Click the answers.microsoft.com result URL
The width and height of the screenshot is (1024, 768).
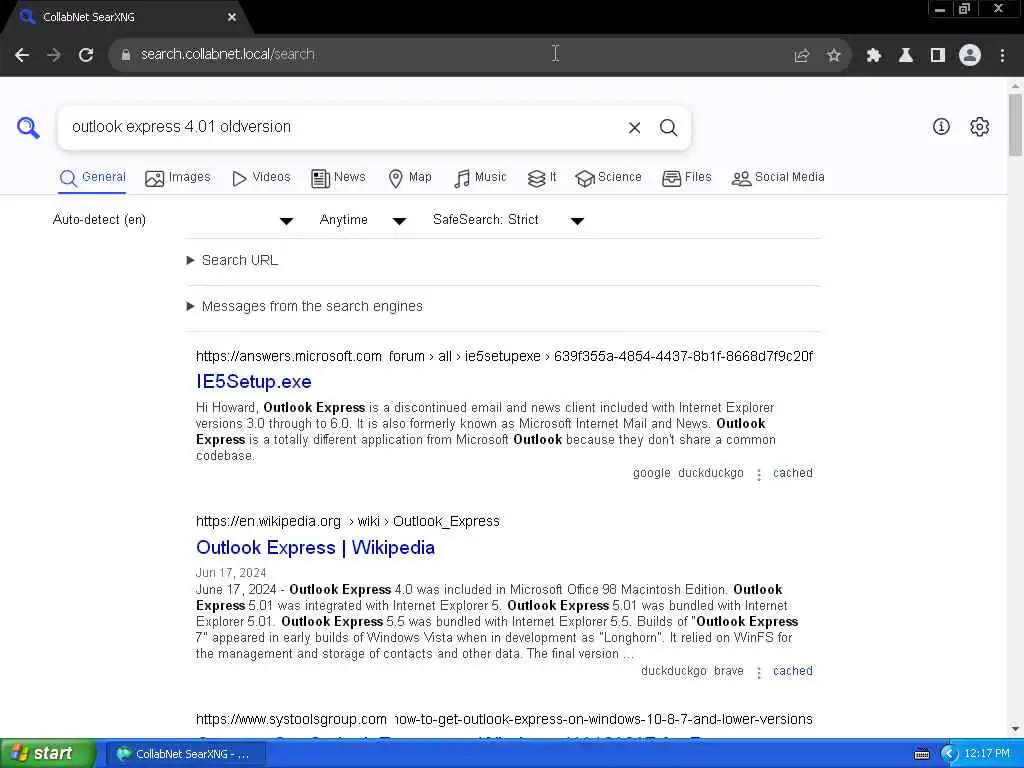click(504, 357)
